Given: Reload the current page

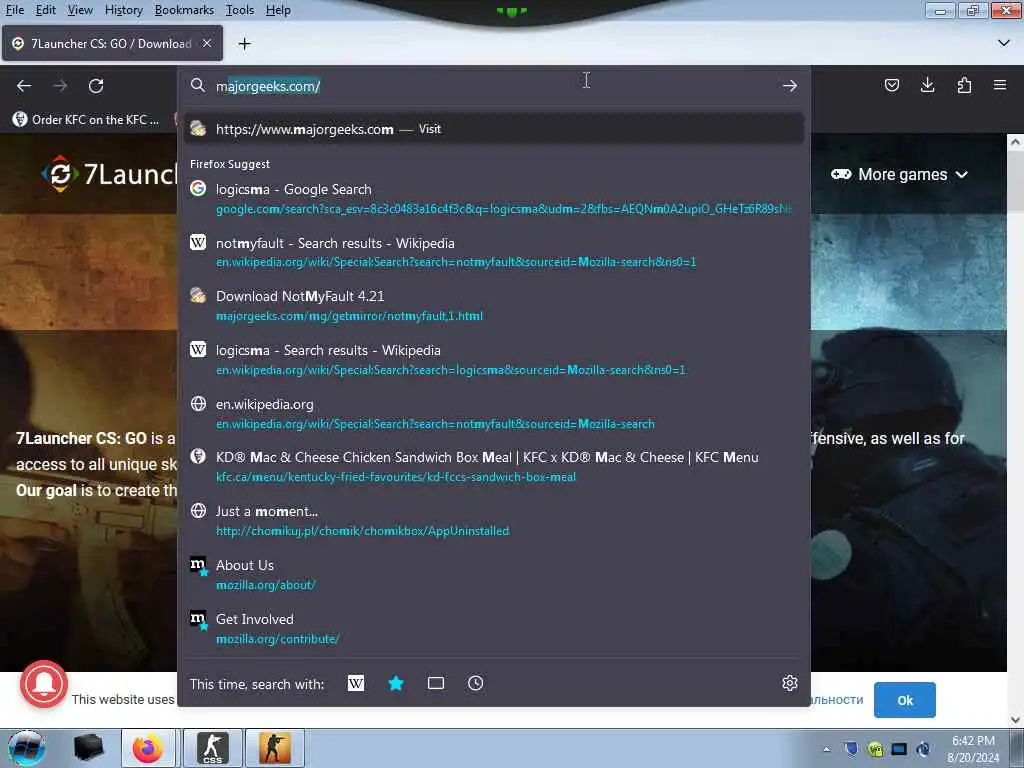Looking at the screenshot, I should pos(96,86).
